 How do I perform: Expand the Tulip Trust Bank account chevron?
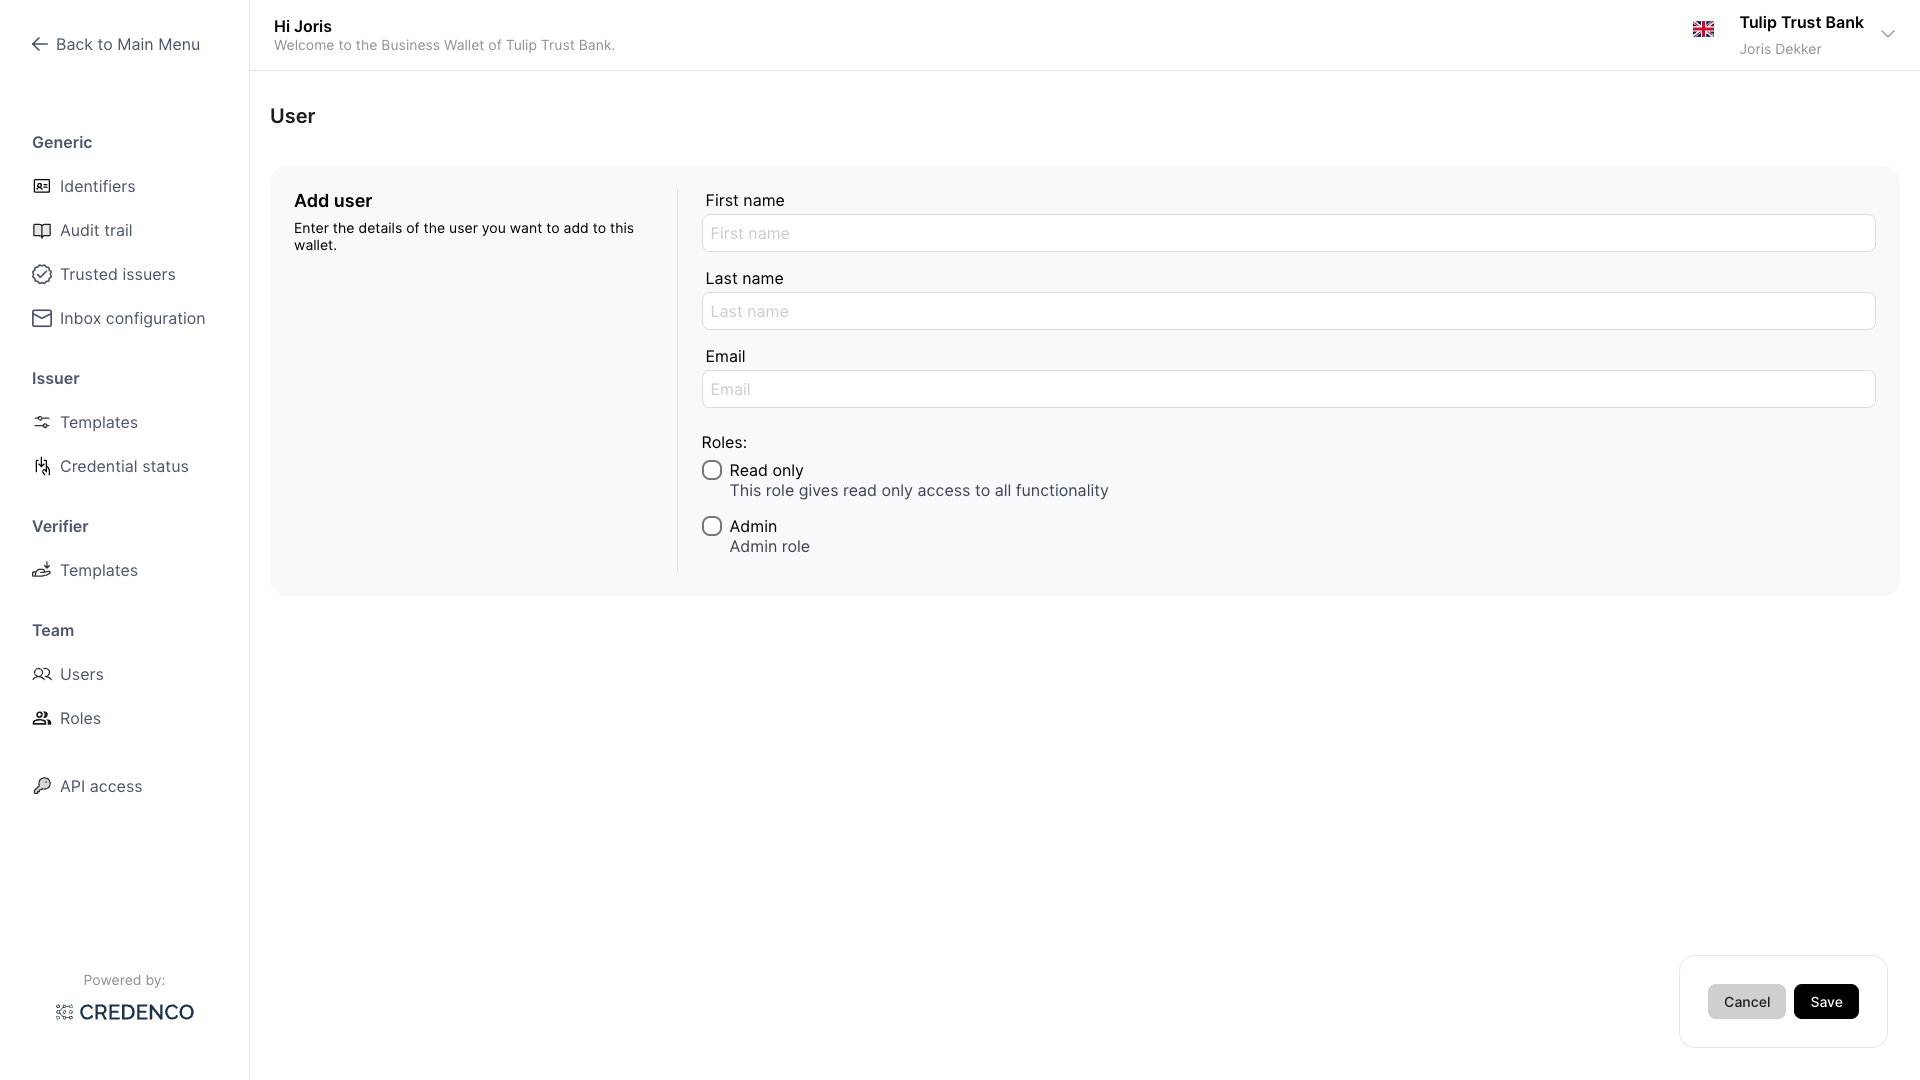click(1888, 34)
